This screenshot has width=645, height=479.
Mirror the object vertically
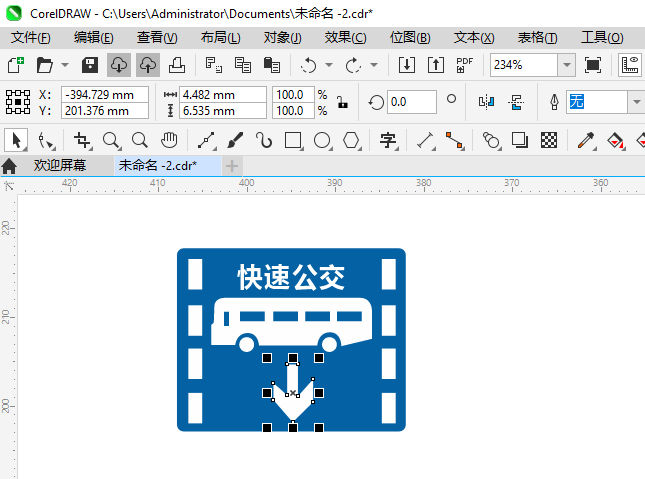pyautogui.click(x=516, y=102)
